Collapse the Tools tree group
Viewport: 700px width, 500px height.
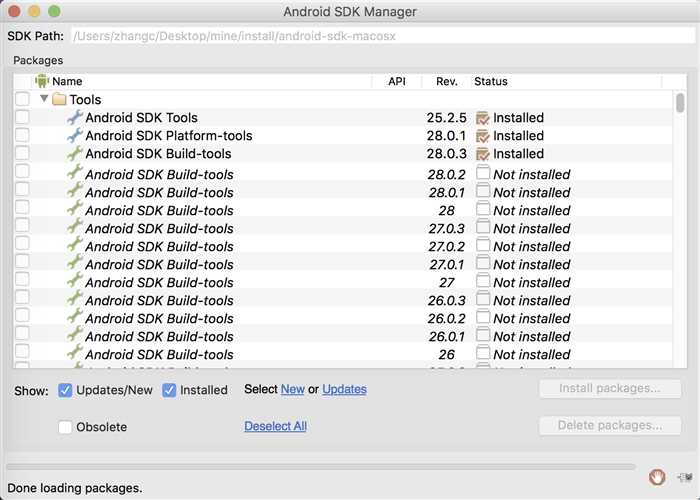(x=44, y=98)
